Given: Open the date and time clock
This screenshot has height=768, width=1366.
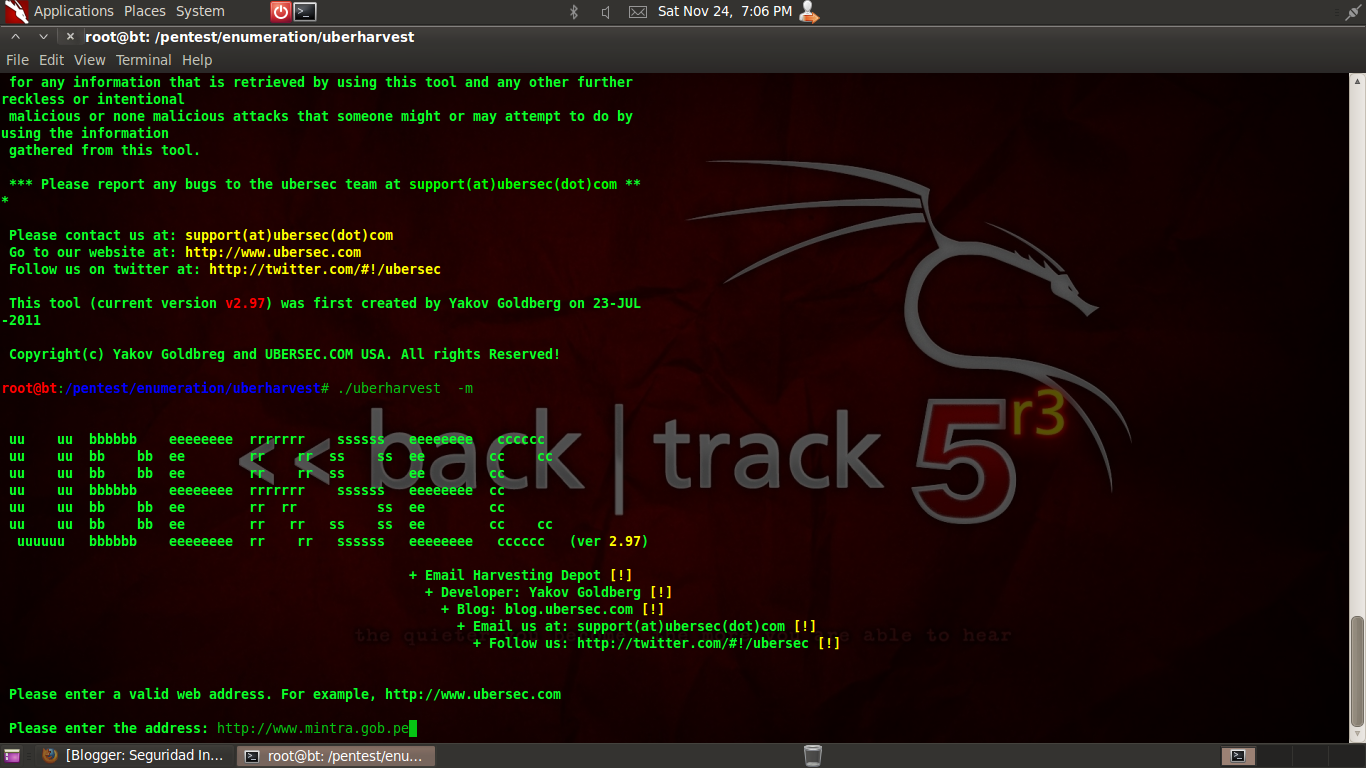Looking at the screenshot, I should [725, 11].
